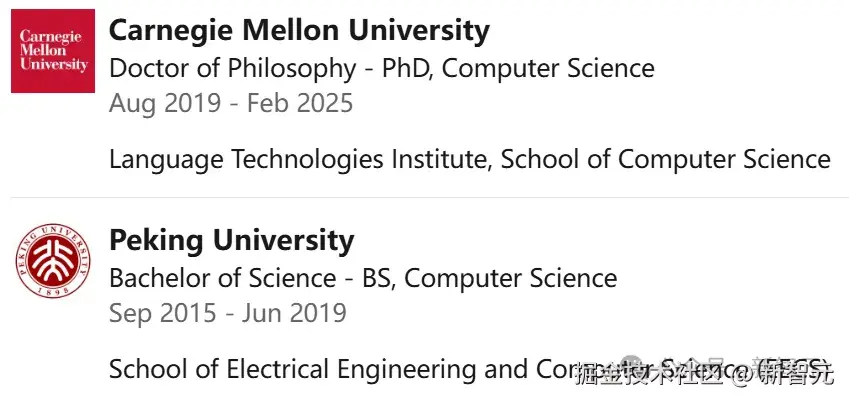This screenshot has width=849, height=402.
Task: Click School of Computer Science in CMU description
Action: 665,160
